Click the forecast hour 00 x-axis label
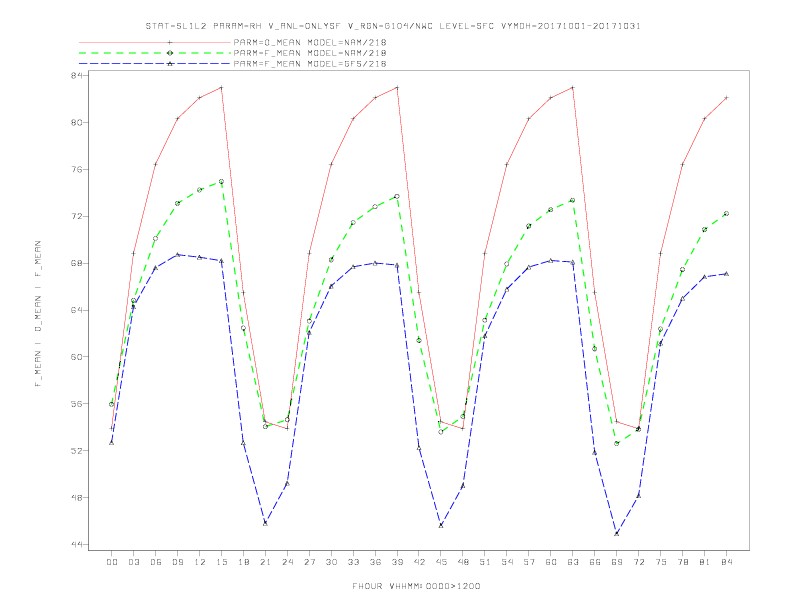 (112, 562)
